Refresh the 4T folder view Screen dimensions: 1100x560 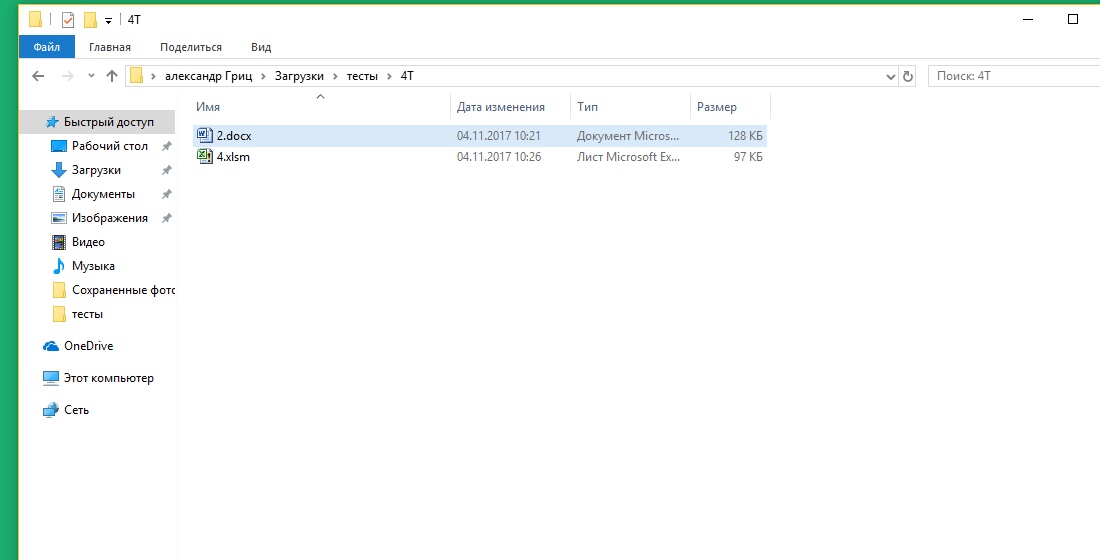coord(908,76)
